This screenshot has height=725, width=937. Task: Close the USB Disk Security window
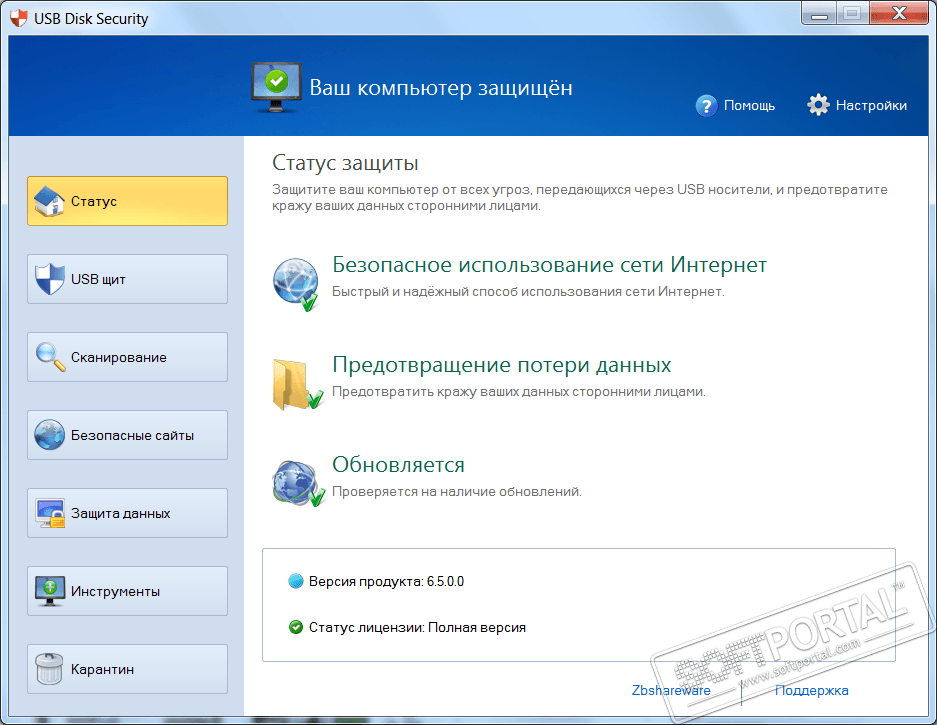(x=899, y=13)
